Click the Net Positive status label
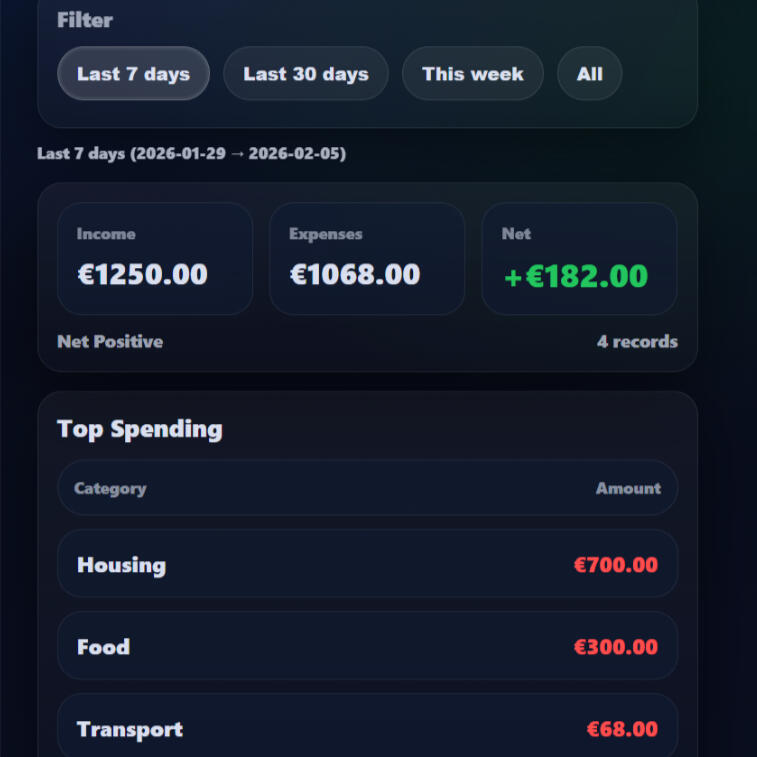Screen dimensions: 757x757 tap(110, 342)
